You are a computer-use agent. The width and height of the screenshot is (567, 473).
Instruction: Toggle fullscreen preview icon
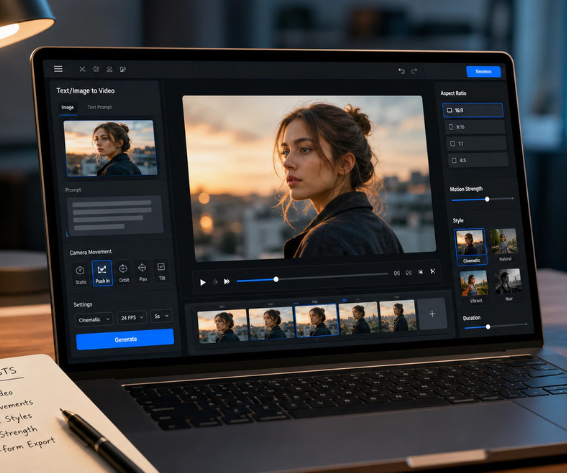tap(432, 271)
